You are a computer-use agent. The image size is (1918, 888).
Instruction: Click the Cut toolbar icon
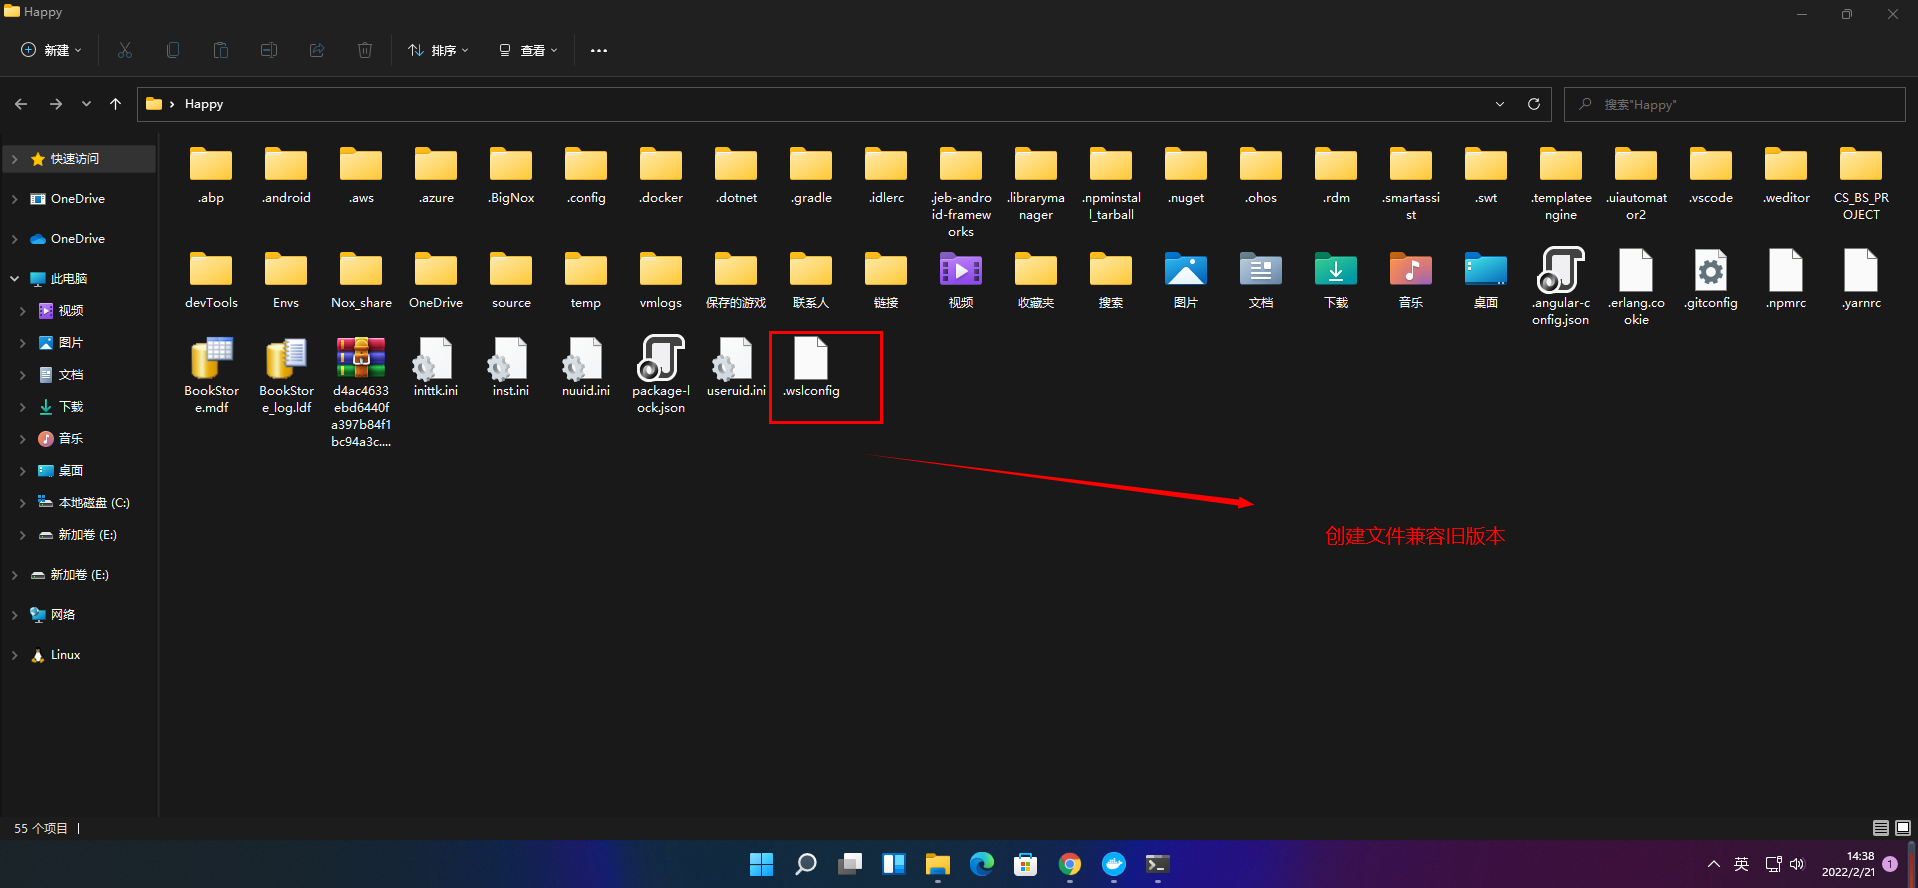pyautogui.click(x=125, y=50)
